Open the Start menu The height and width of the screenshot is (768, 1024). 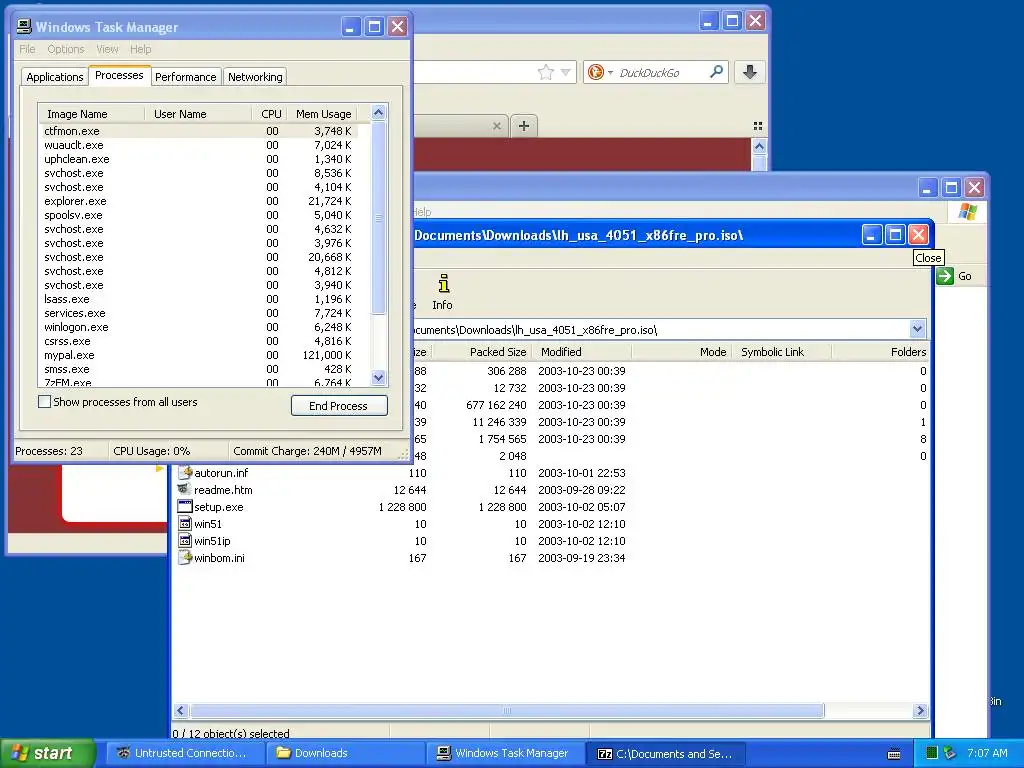[48, 753]
